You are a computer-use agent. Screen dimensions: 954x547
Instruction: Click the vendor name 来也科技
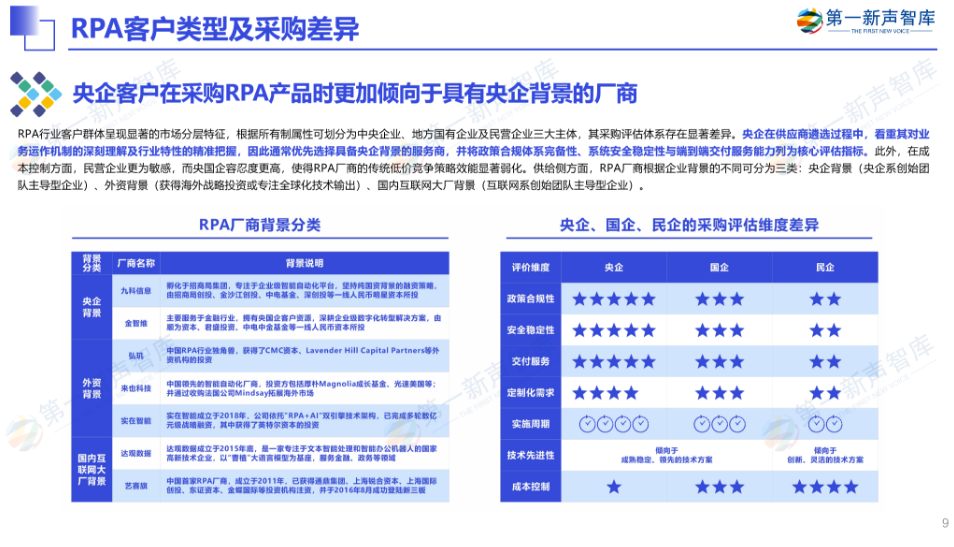[x=136, y=388]
